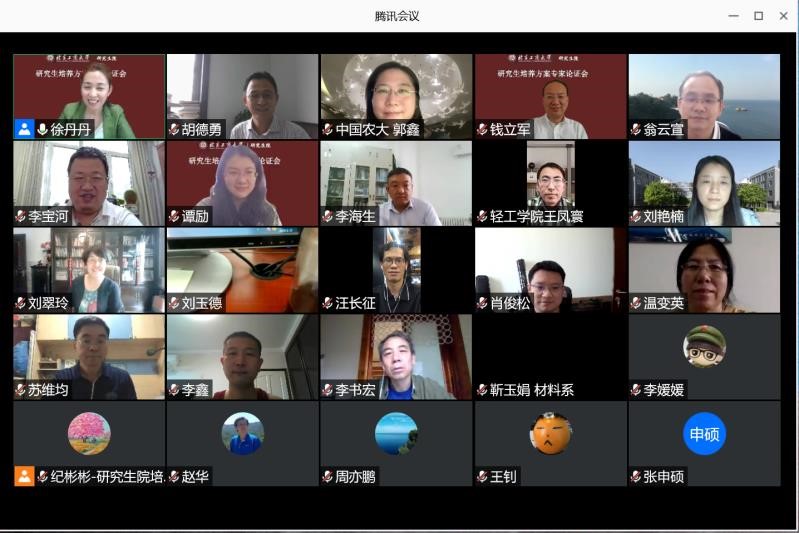The width and height of the screenshot is (799, 533).
Task: Click the 靳玉娟 材料系 name label
Action: [531, 390]
